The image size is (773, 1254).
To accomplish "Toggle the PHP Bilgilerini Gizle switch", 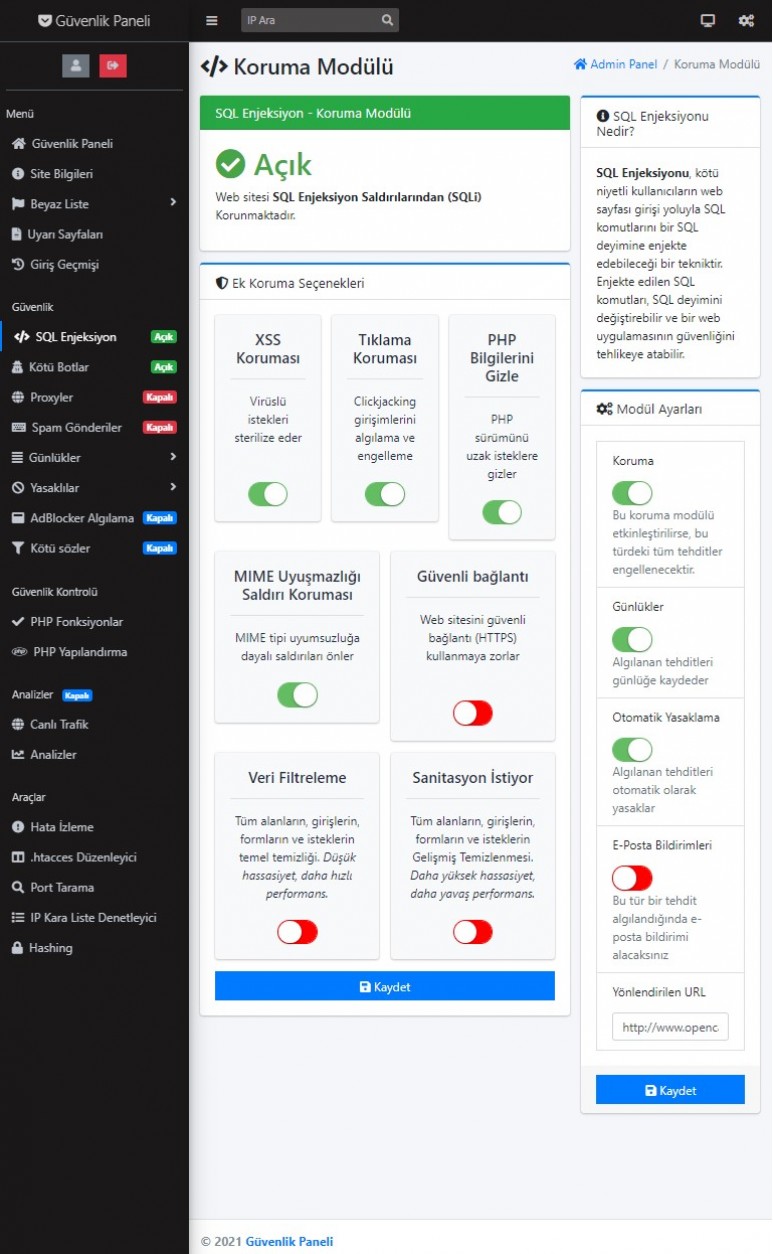I will tap(502, 512).
